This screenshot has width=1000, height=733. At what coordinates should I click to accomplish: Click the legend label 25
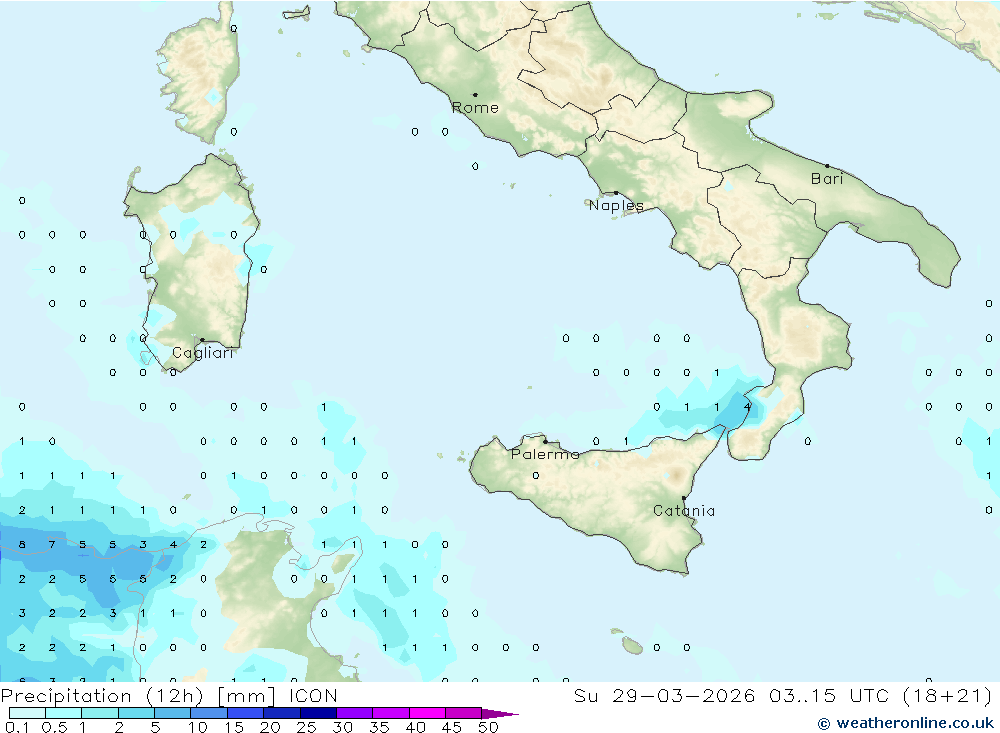[x=306, y=727]
